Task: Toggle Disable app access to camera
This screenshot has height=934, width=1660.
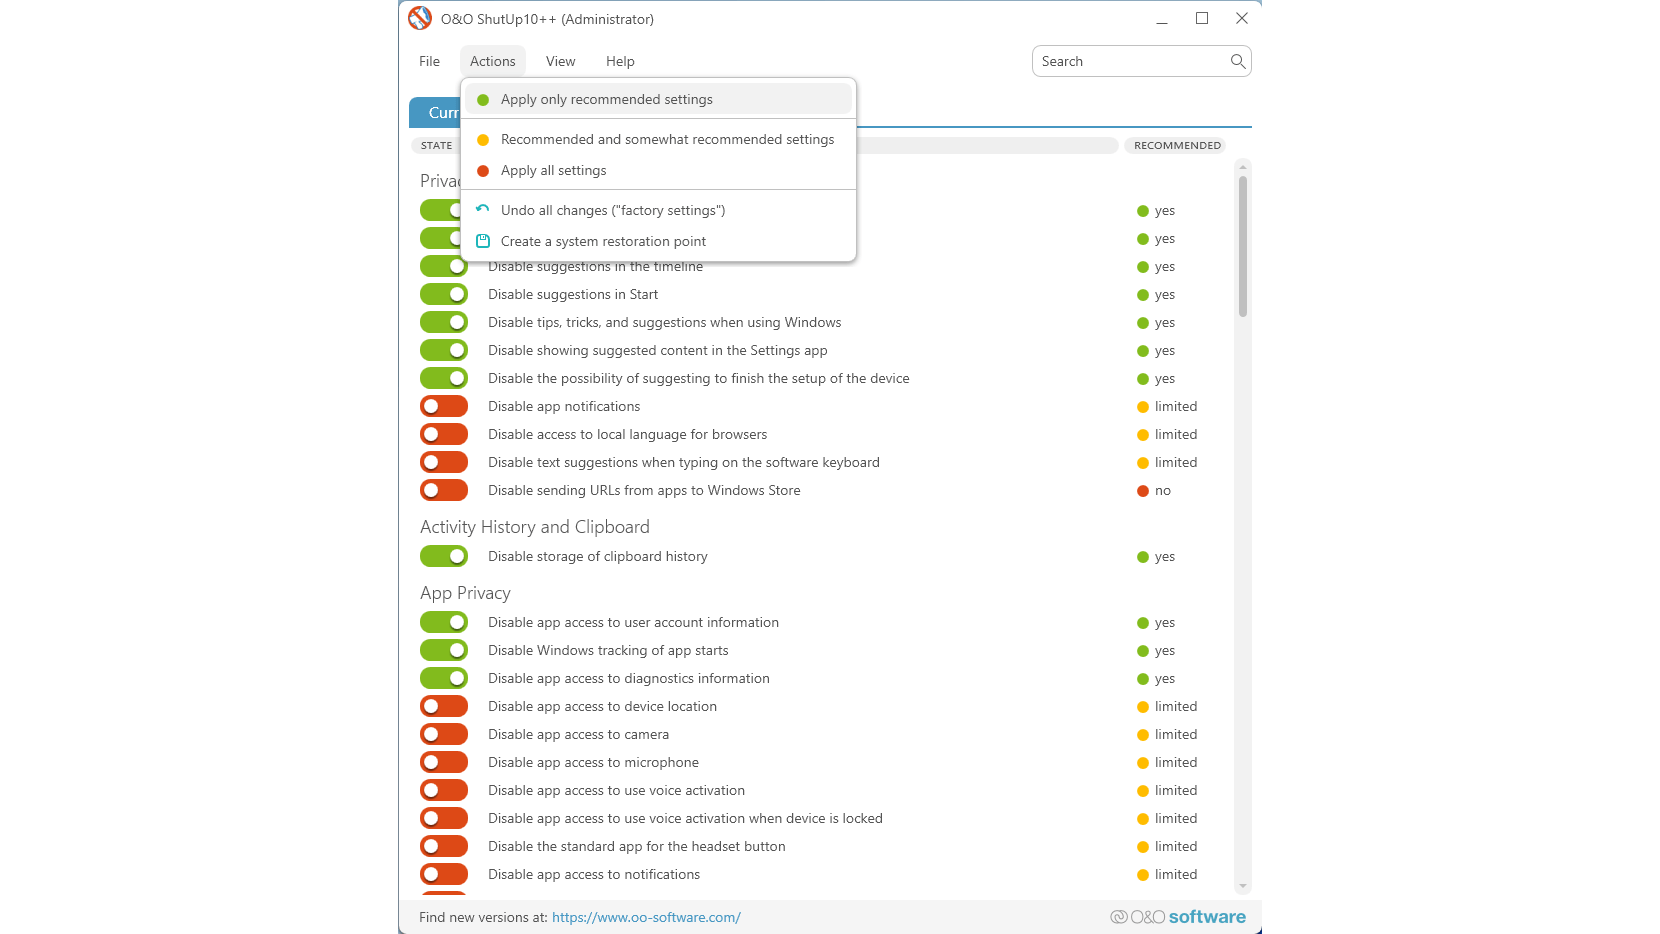Action: [444, 734]
